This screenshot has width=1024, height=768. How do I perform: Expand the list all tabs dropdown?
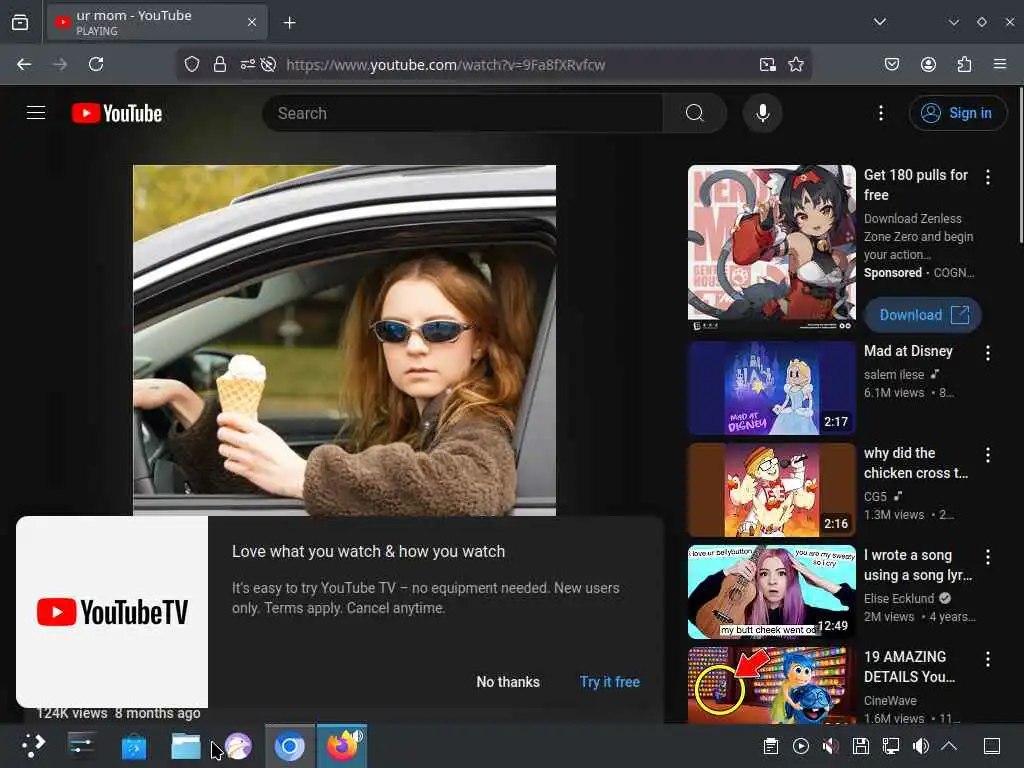point(879,22)
